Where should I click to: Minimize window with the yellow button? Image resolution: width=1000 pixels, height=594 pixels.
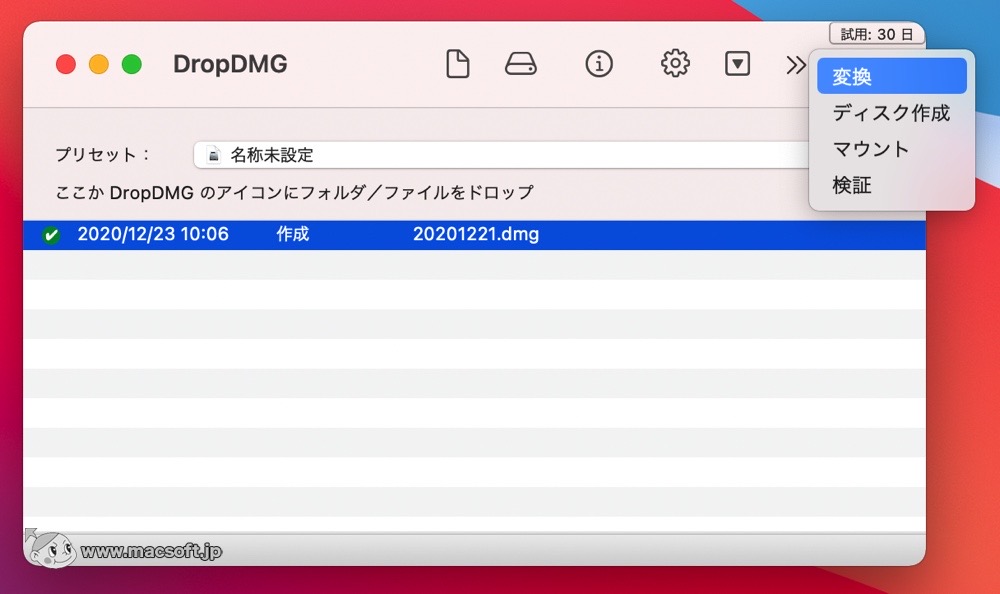[99, 64]
